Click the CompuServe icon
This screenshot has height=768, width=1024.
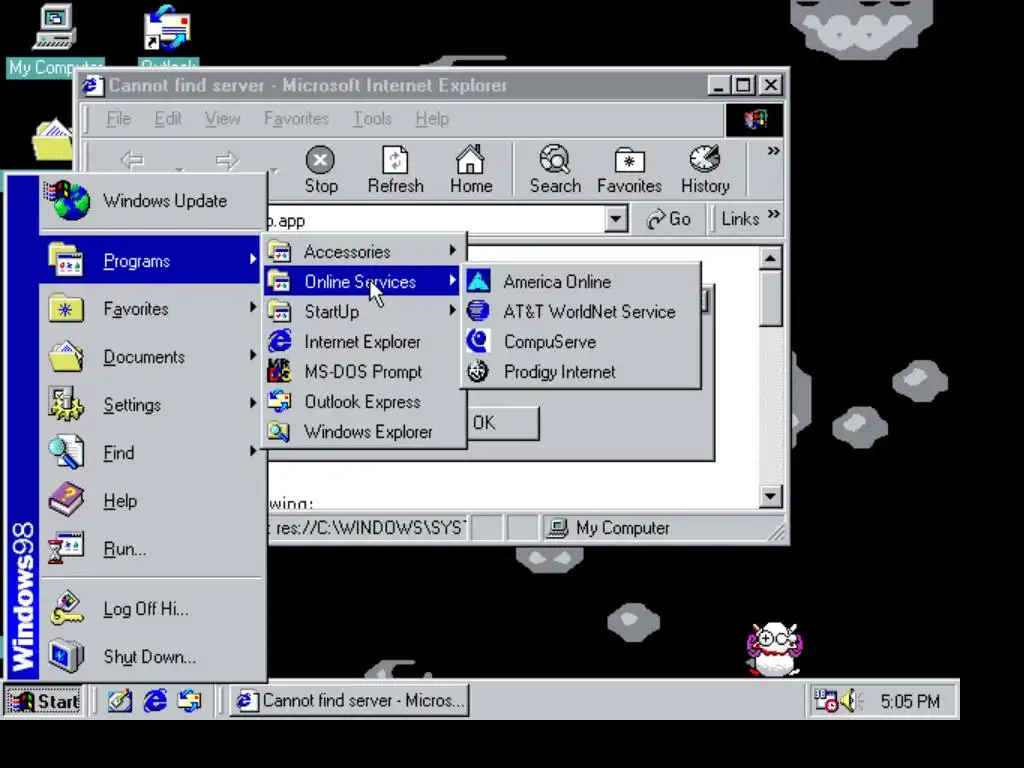478,342
